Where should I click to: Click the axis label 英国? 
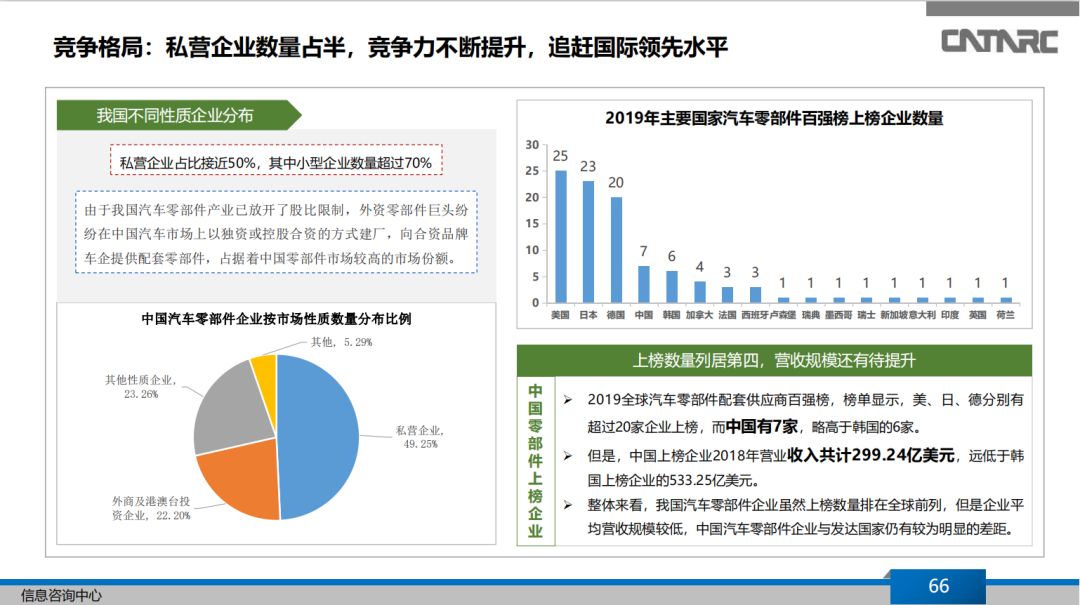pyautogui.click(x=977, y=315)
